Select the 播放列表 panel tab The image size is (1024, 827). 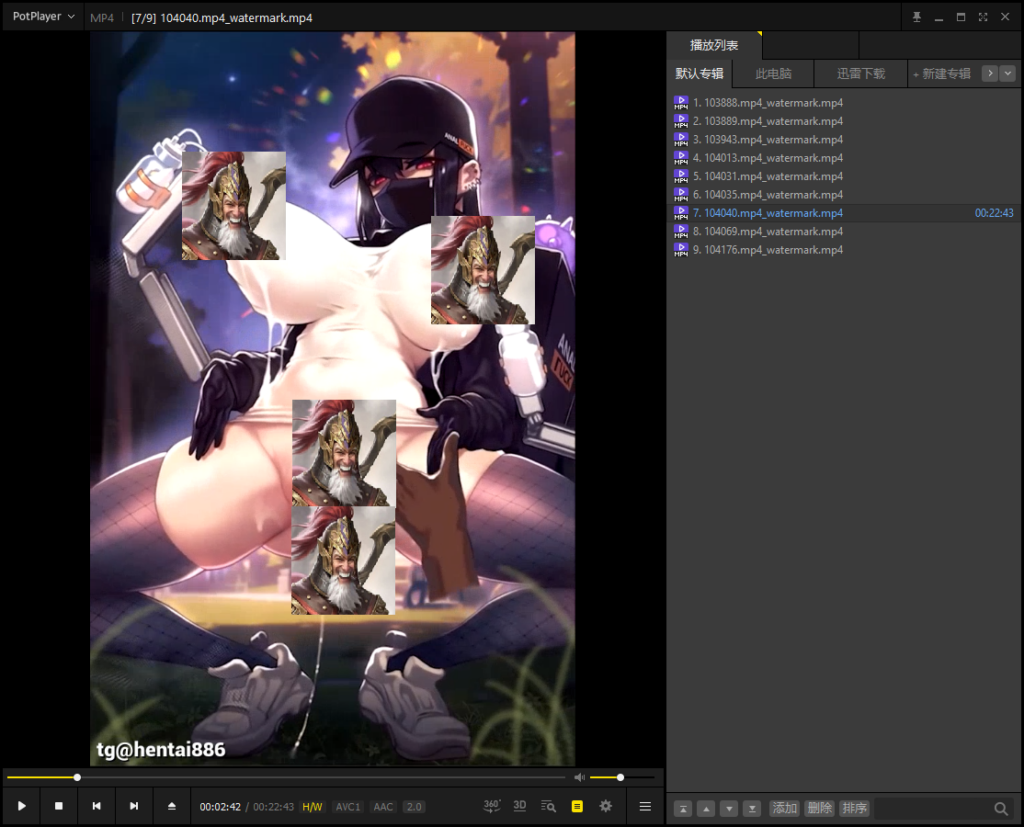(x=714, y=45)
